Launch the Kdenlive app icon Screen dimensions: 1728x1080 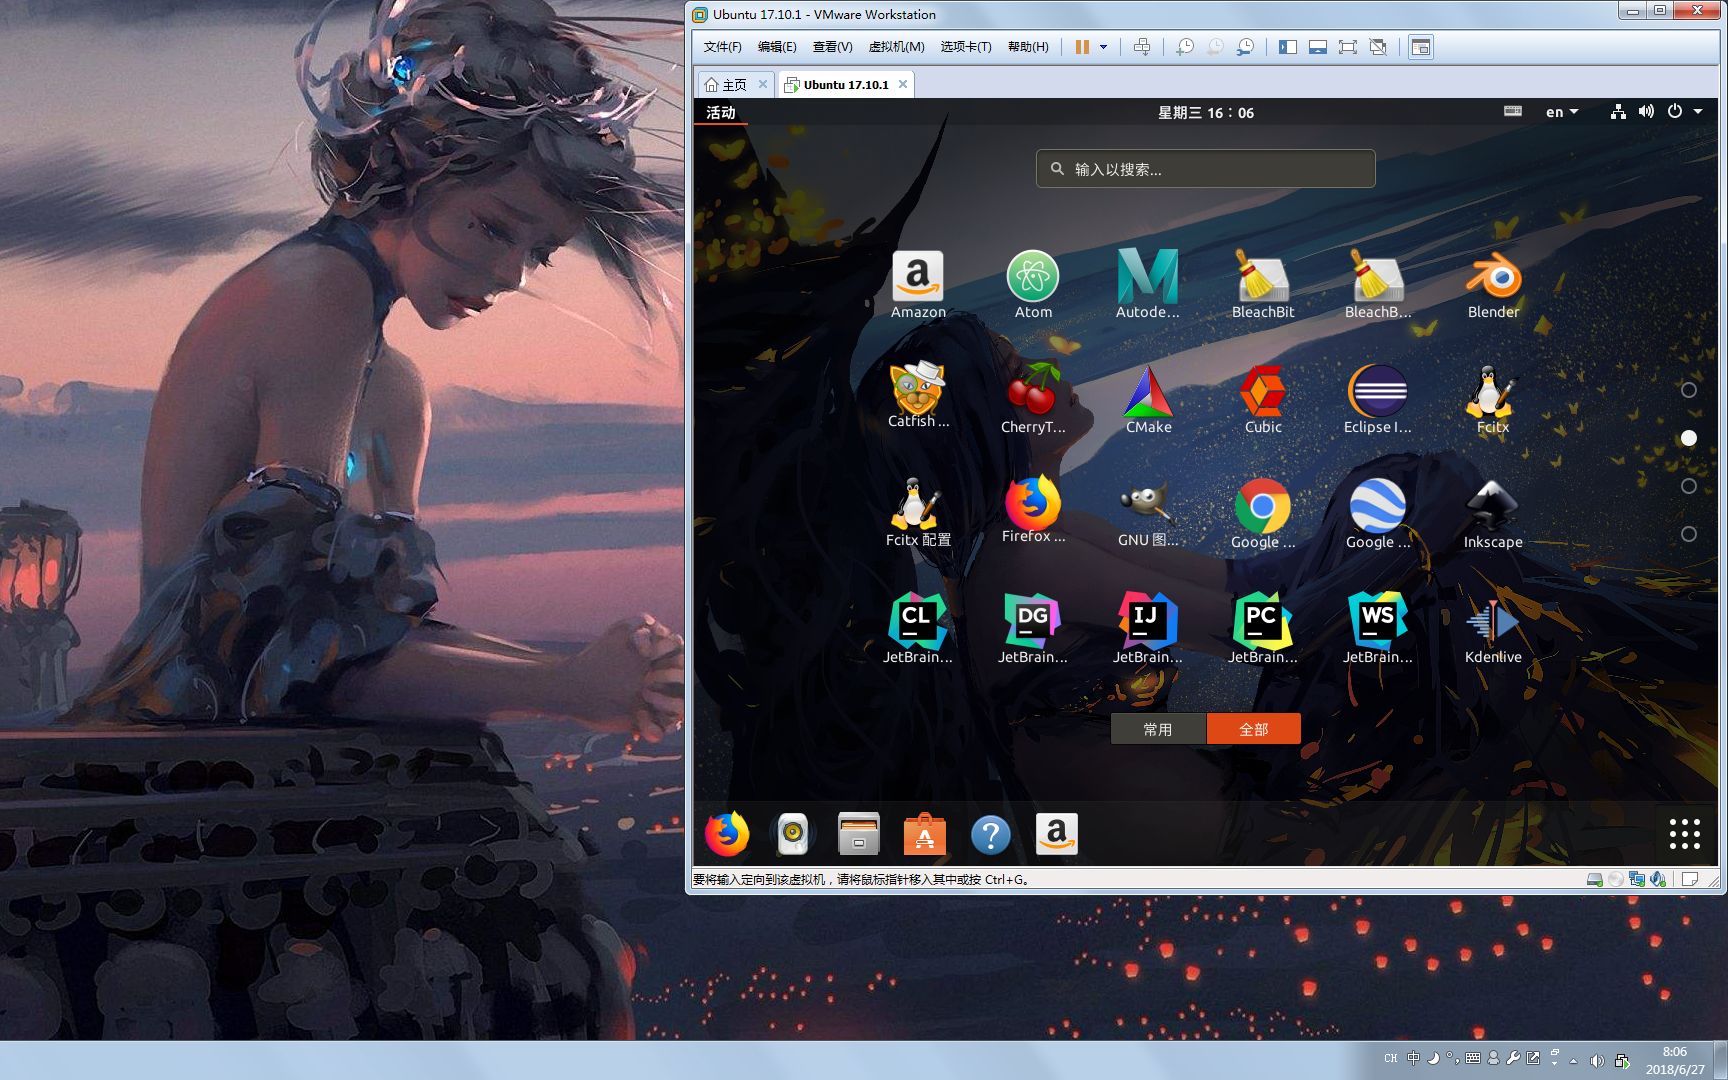1493,622
